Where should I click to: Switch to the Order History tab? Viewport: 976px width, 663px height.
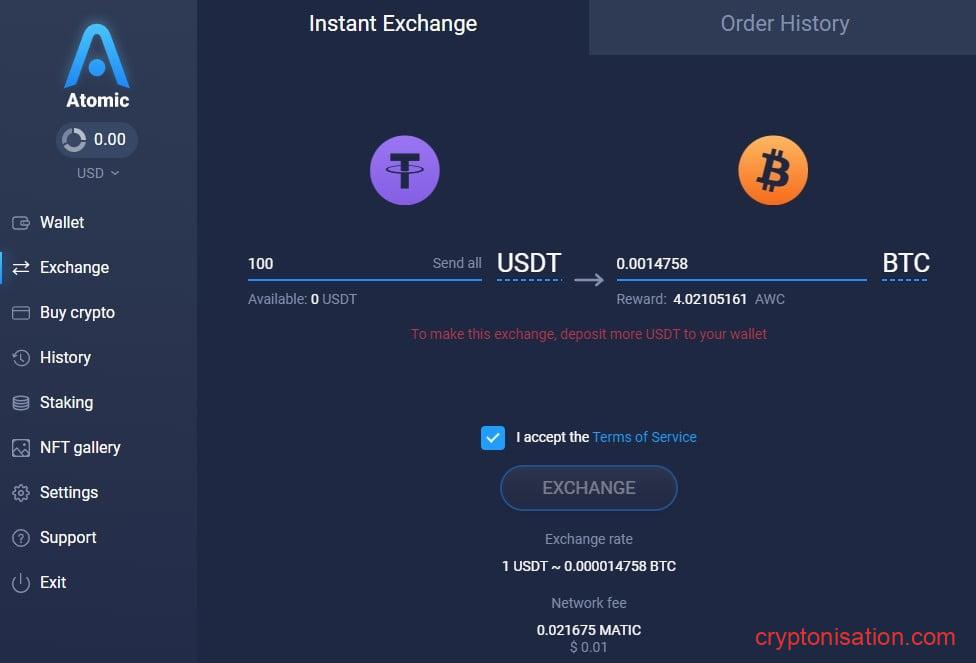coord(784,24)
